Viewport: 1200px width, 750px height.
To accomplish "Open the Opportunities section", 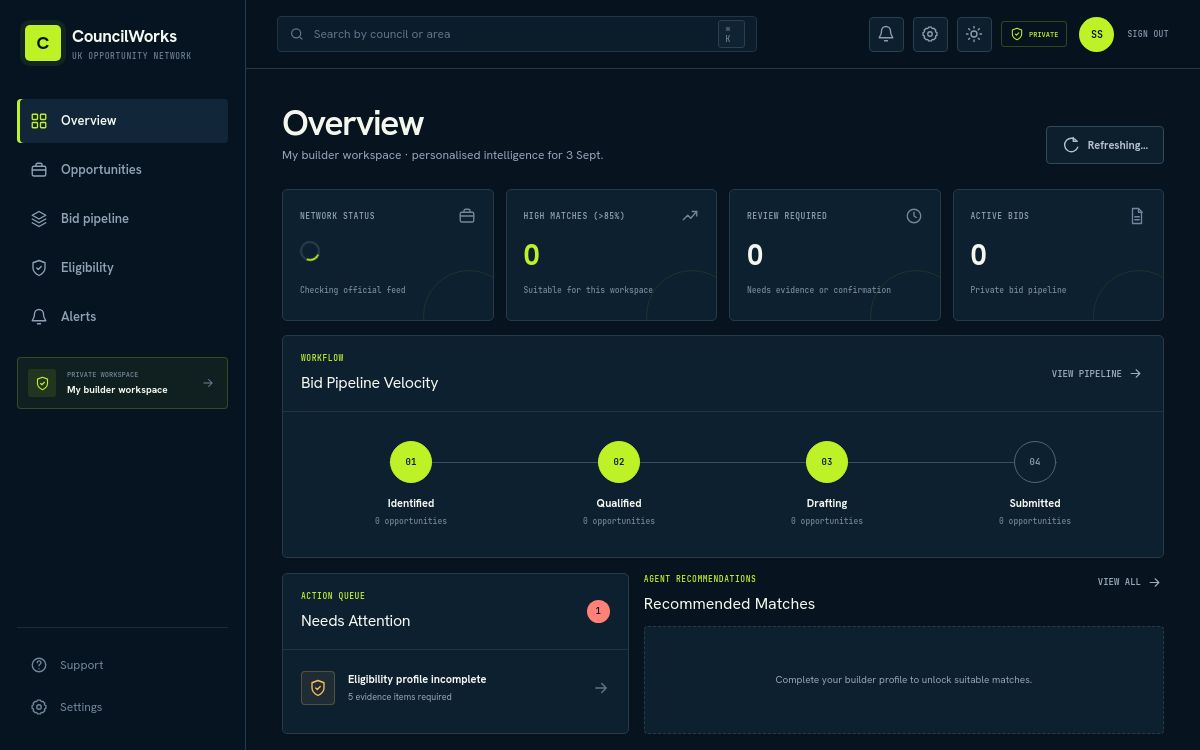I will [x=123, y=170].
